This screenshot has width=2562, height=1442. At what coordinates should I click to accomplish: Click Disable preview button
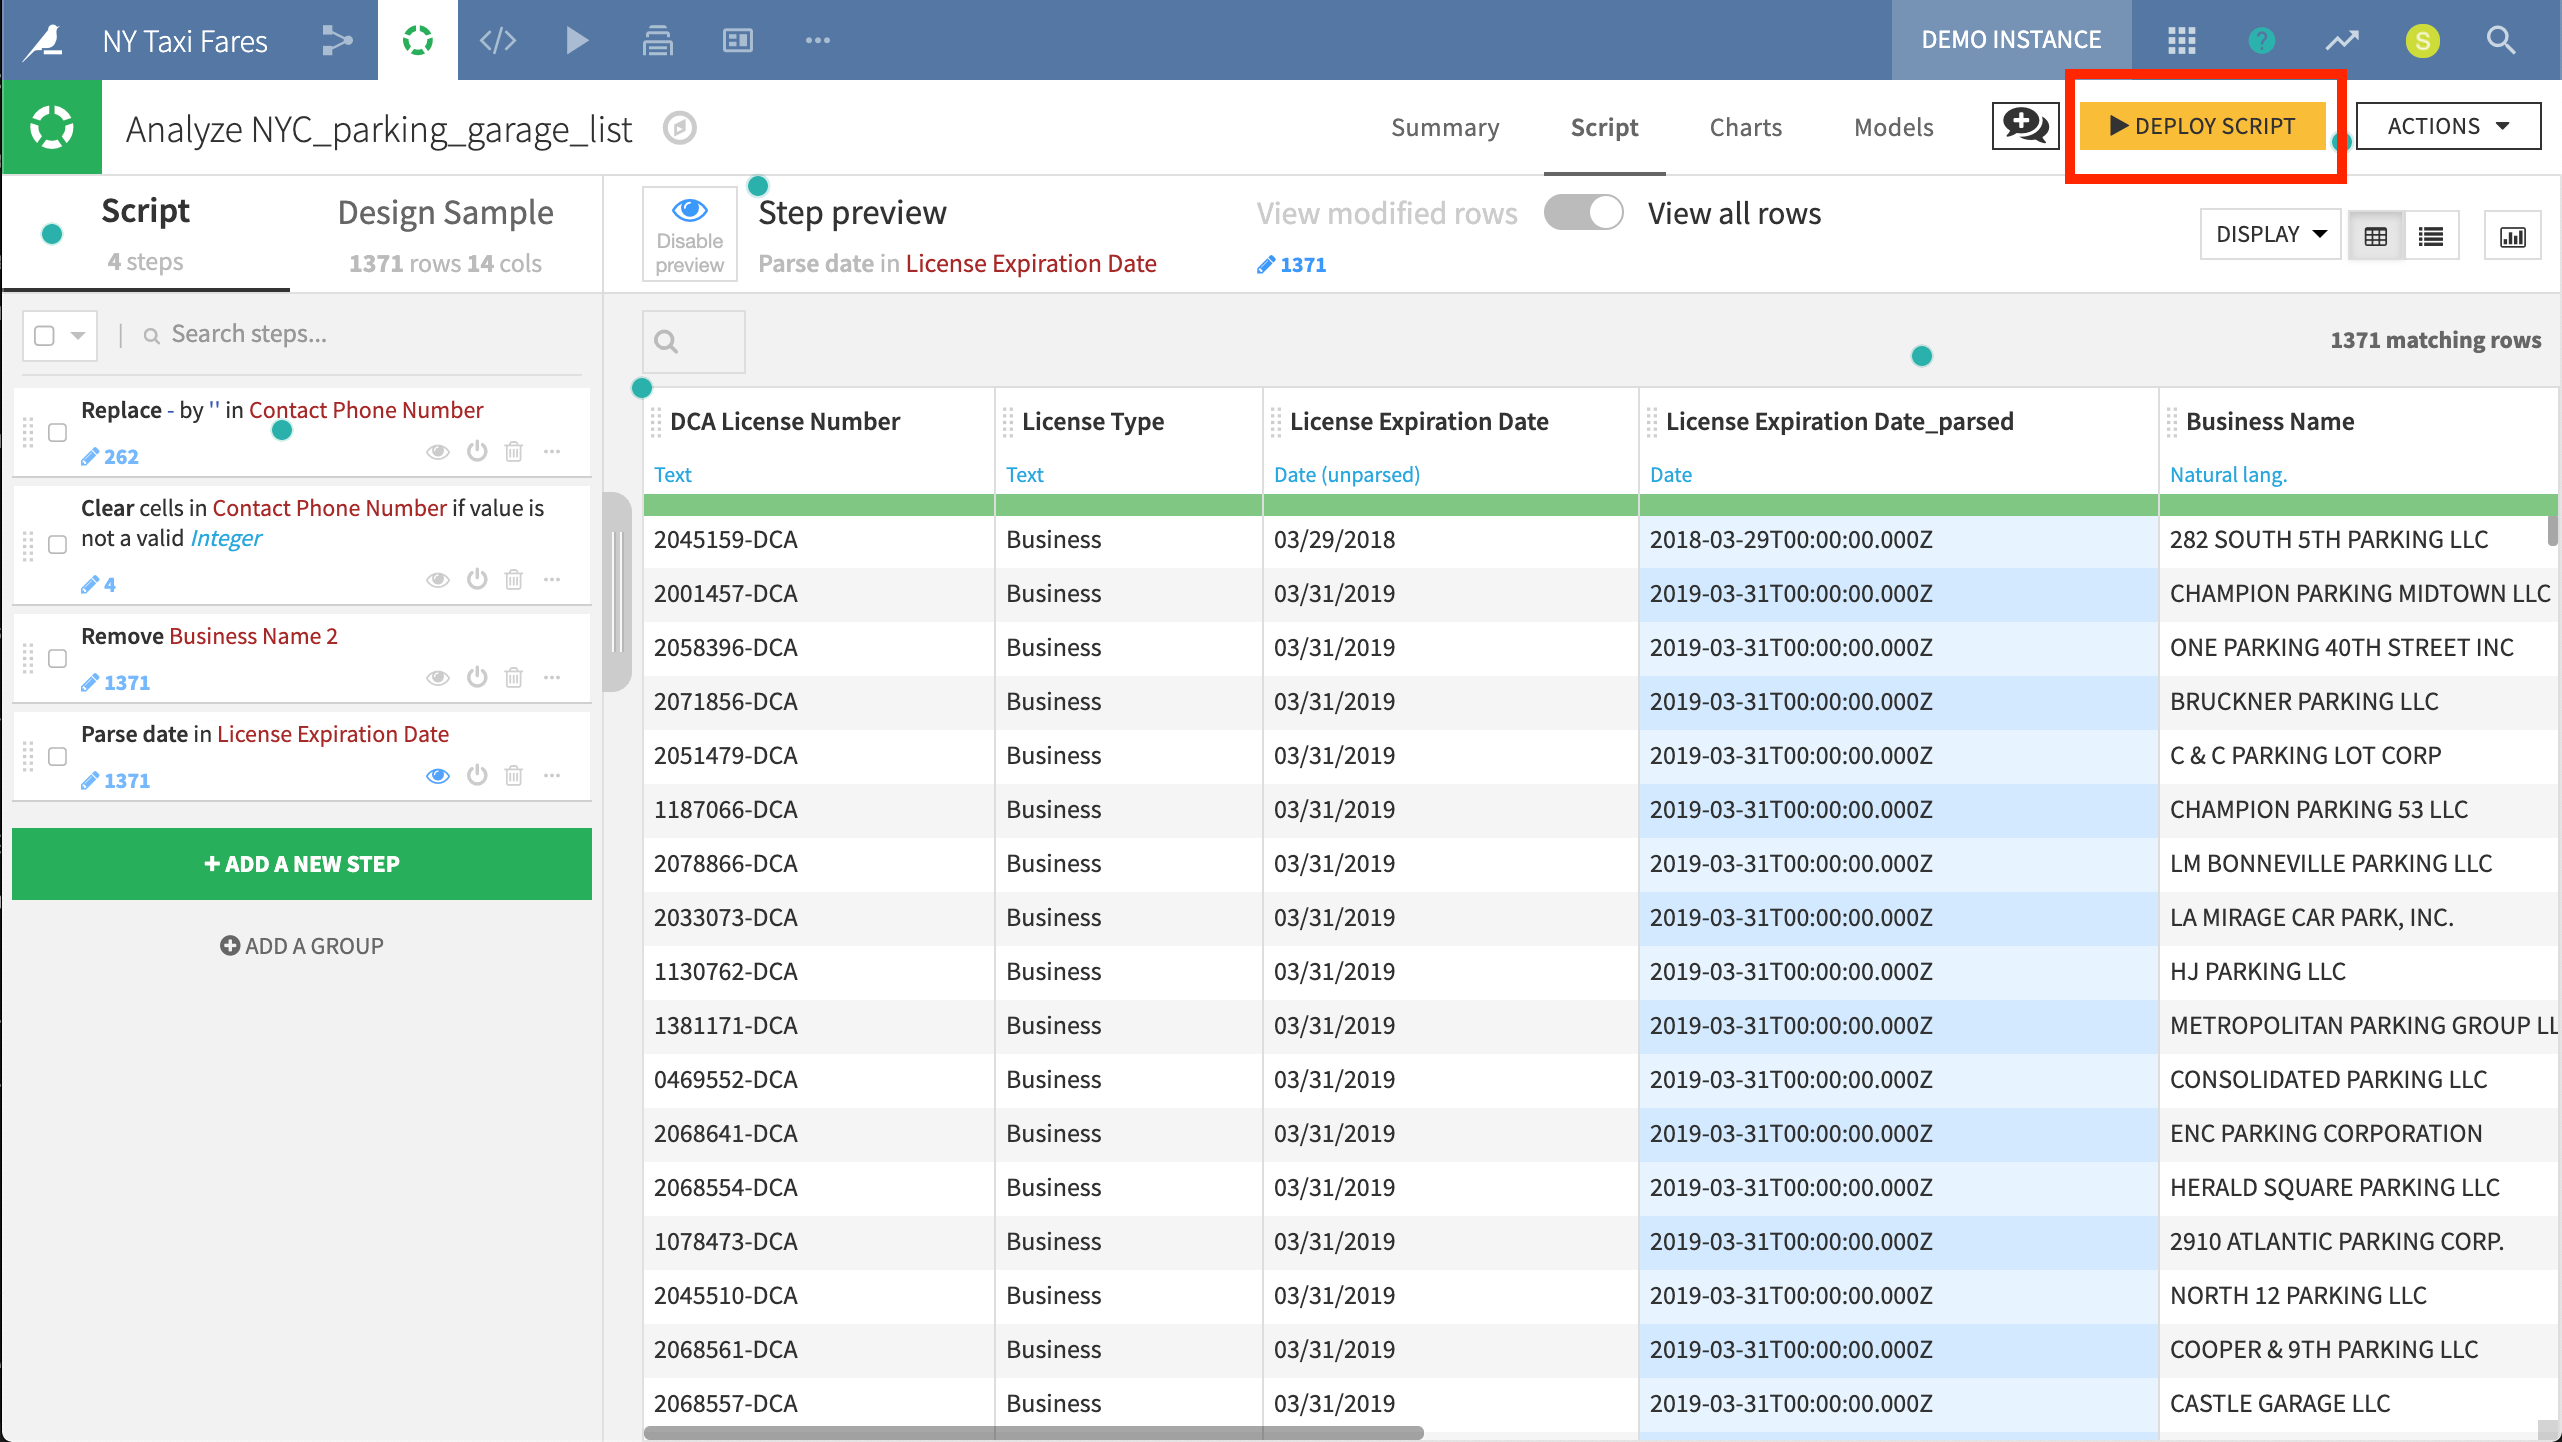[690, 234]
